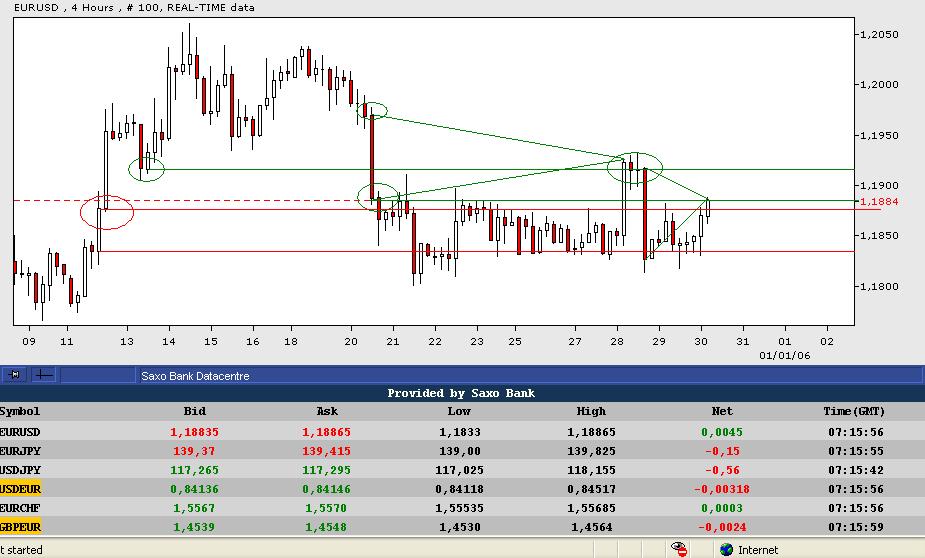Click the Internet zone label in status bar
This screenshot has width=925, height=558.
758,550
